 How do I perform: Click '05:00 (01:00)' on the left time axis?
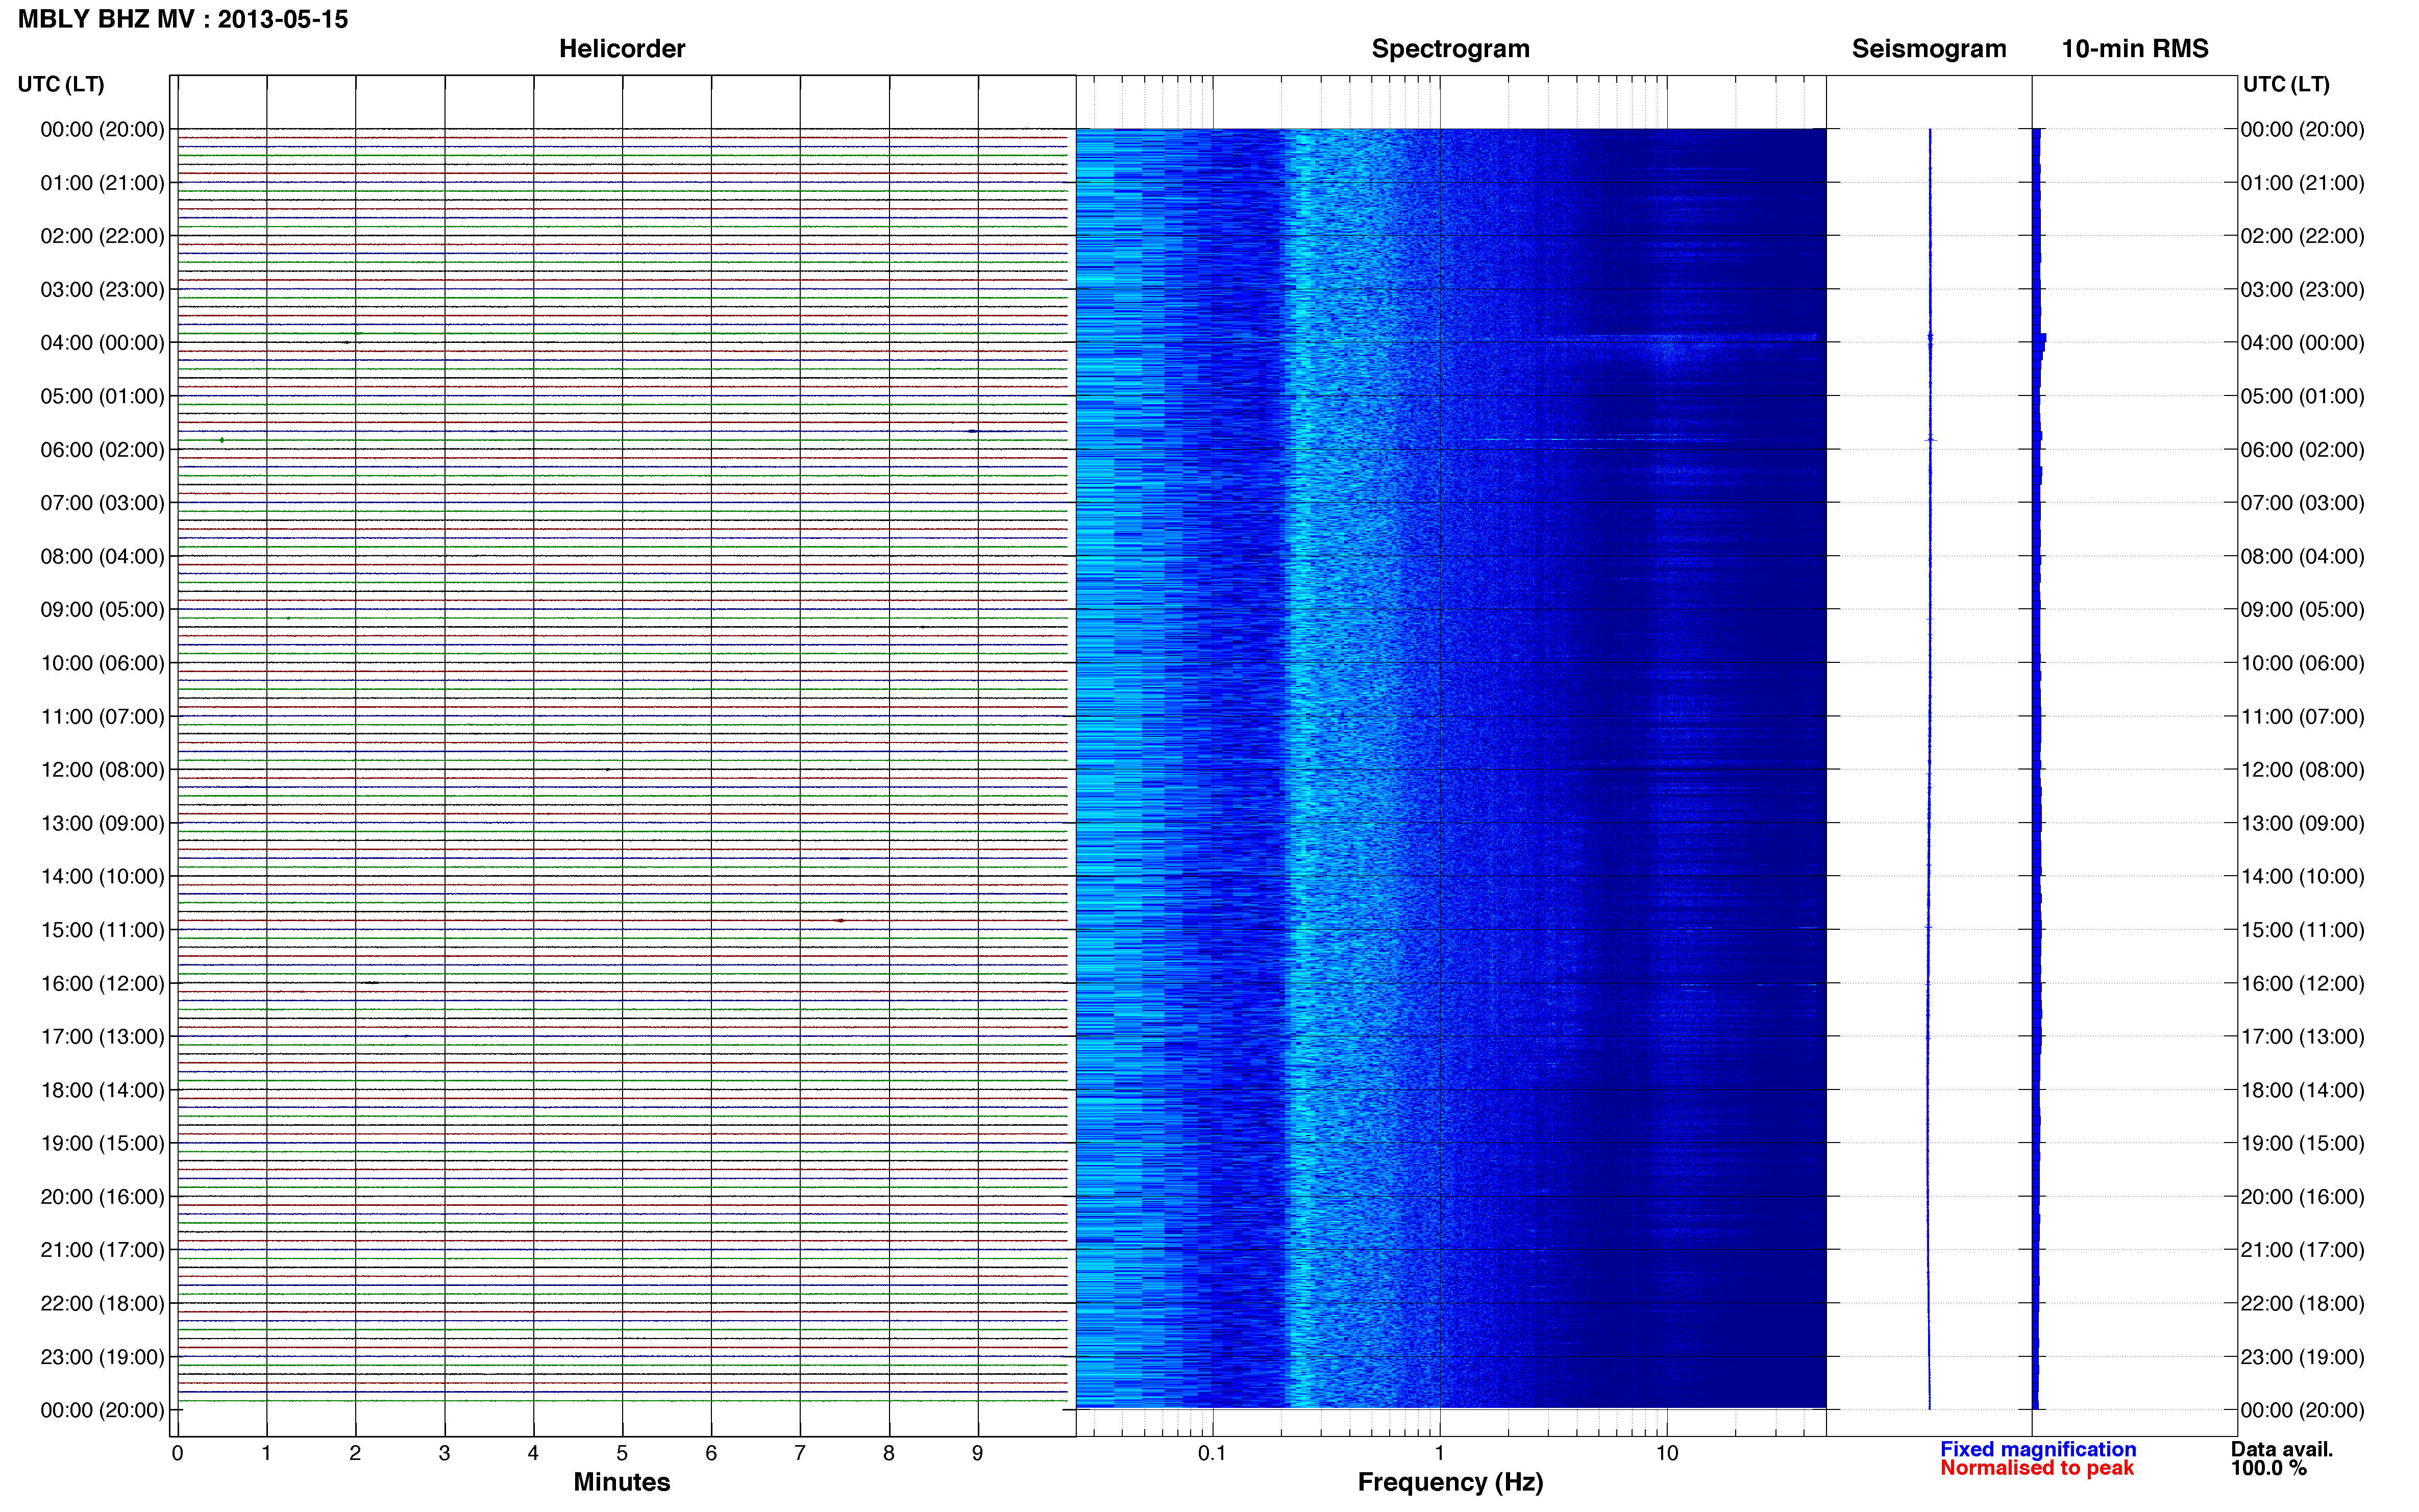point(102,396)
